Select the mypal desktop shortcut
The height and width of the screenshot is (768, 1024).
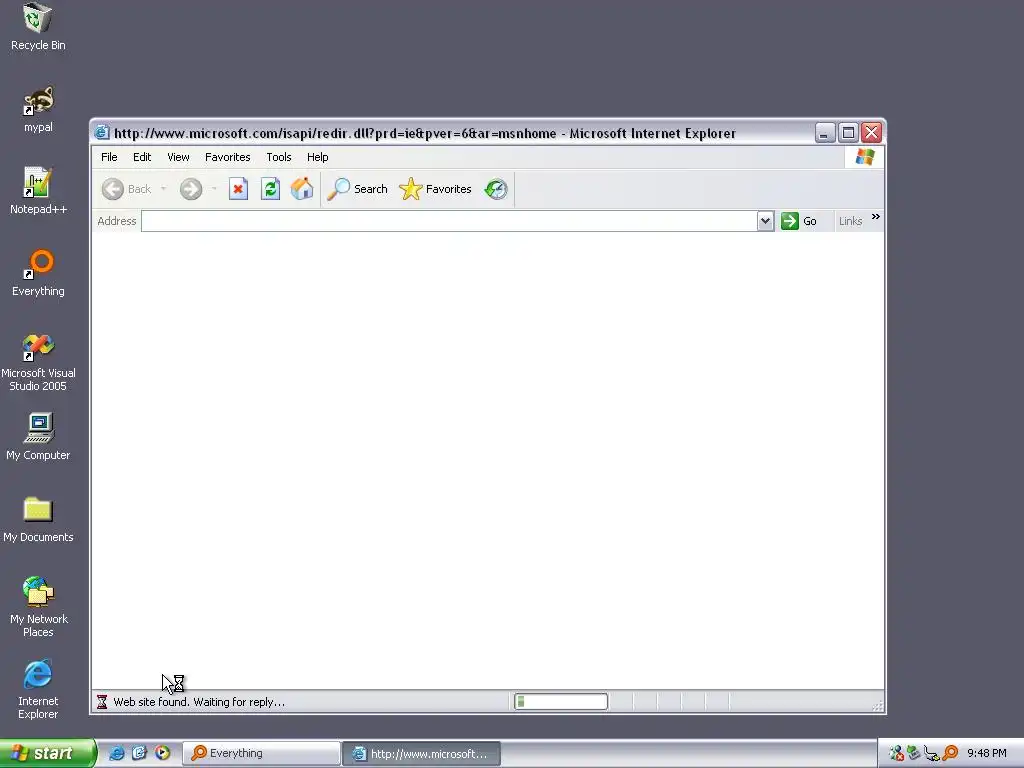pyautogui.click(x=38, y=110)
